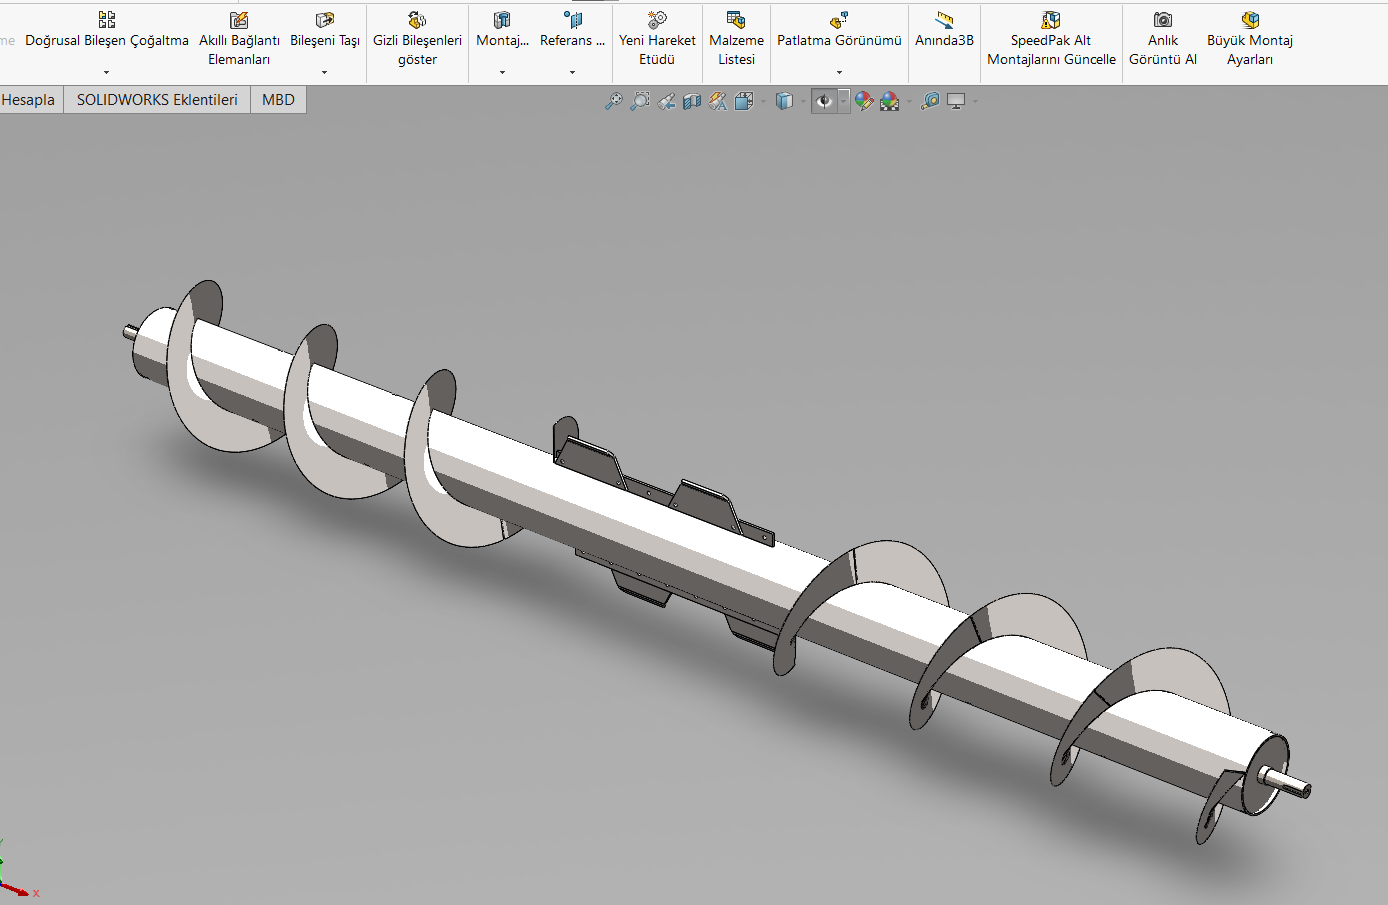Expand the Doğrusal Bileşen Çoğaltma dropdown arrow
This screenshot has width=1388, height=905.
pyautogui.click(x=106, y=72)
